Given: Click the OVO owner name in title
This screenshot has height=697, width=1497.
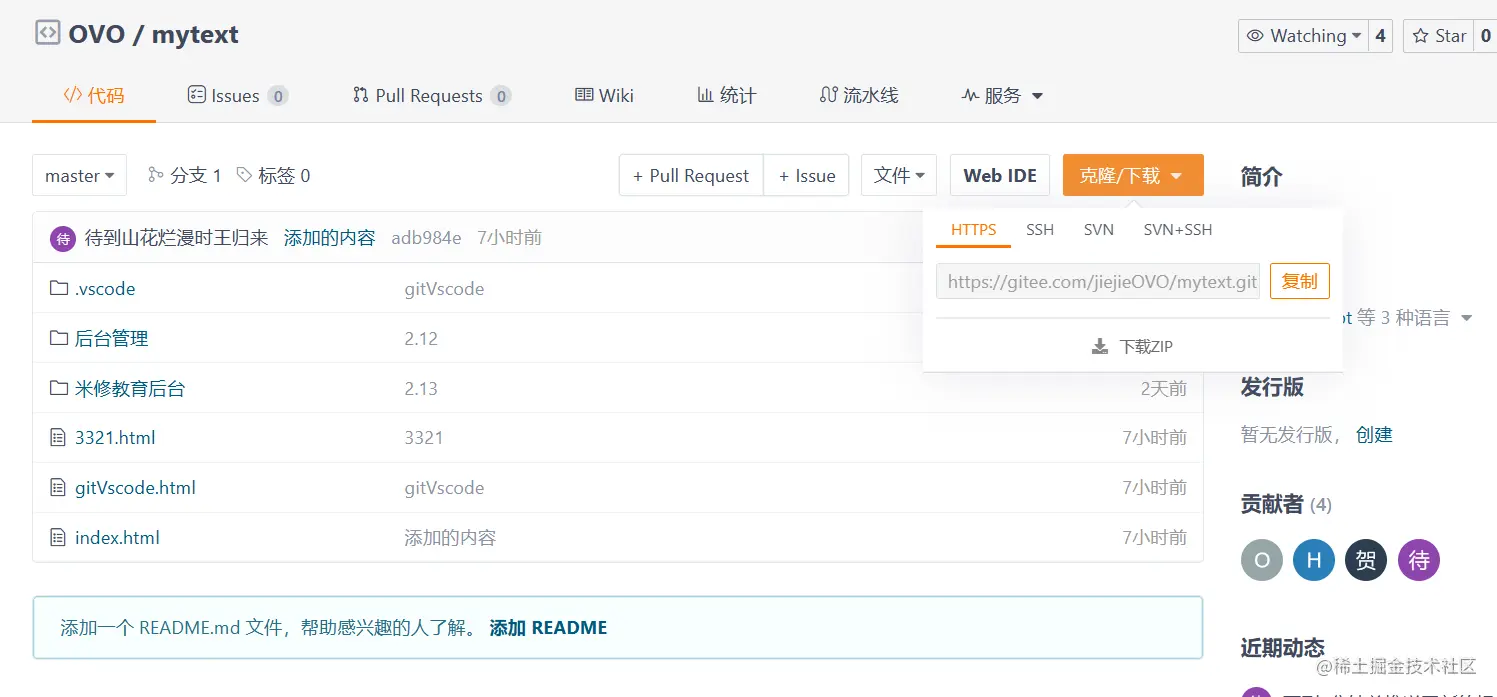Looking at the screenshot, I should [x=96, y=34].
